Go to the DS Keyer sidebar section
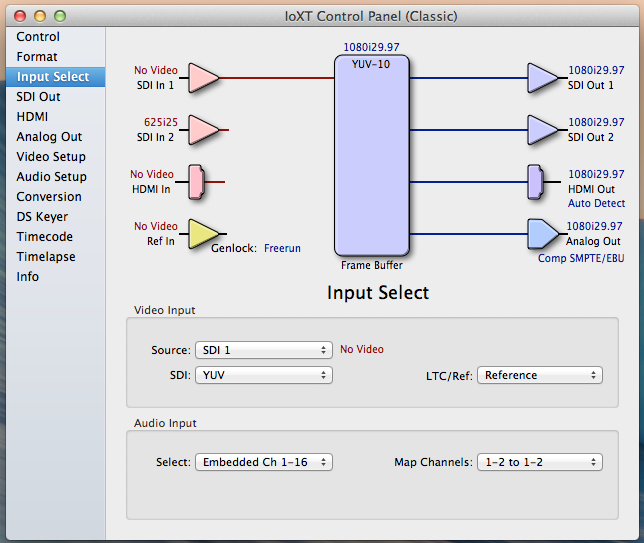The width and height of the screenshot is (644, 543). click(43, 217)
